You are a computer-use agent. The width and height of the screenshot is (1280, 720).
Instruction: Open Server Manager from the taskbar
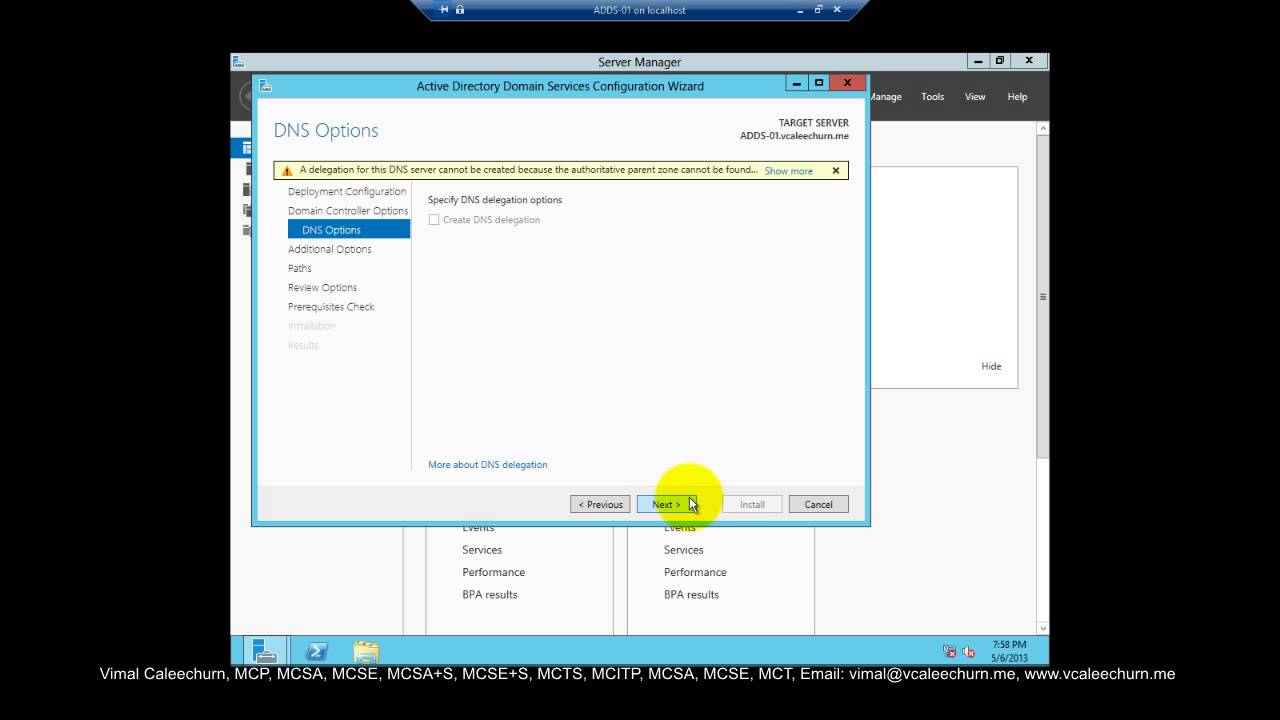[265, 651]
